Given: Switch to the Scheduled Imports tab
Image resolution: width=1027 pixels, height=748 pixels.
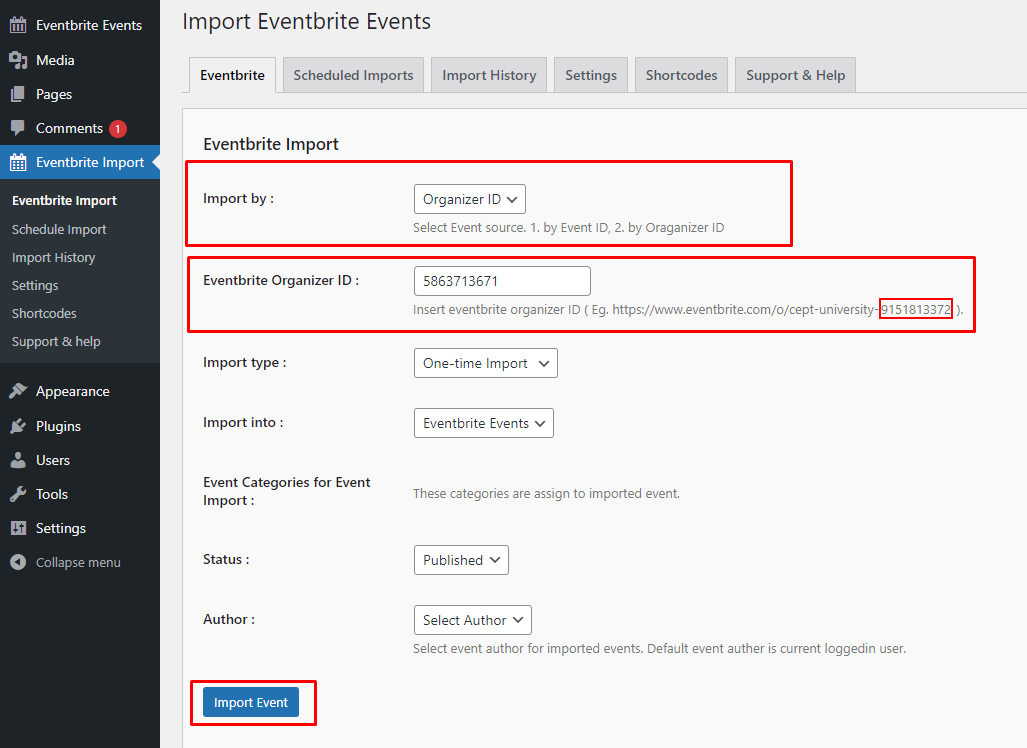Looking at the screenshot, I should point(352,74).
